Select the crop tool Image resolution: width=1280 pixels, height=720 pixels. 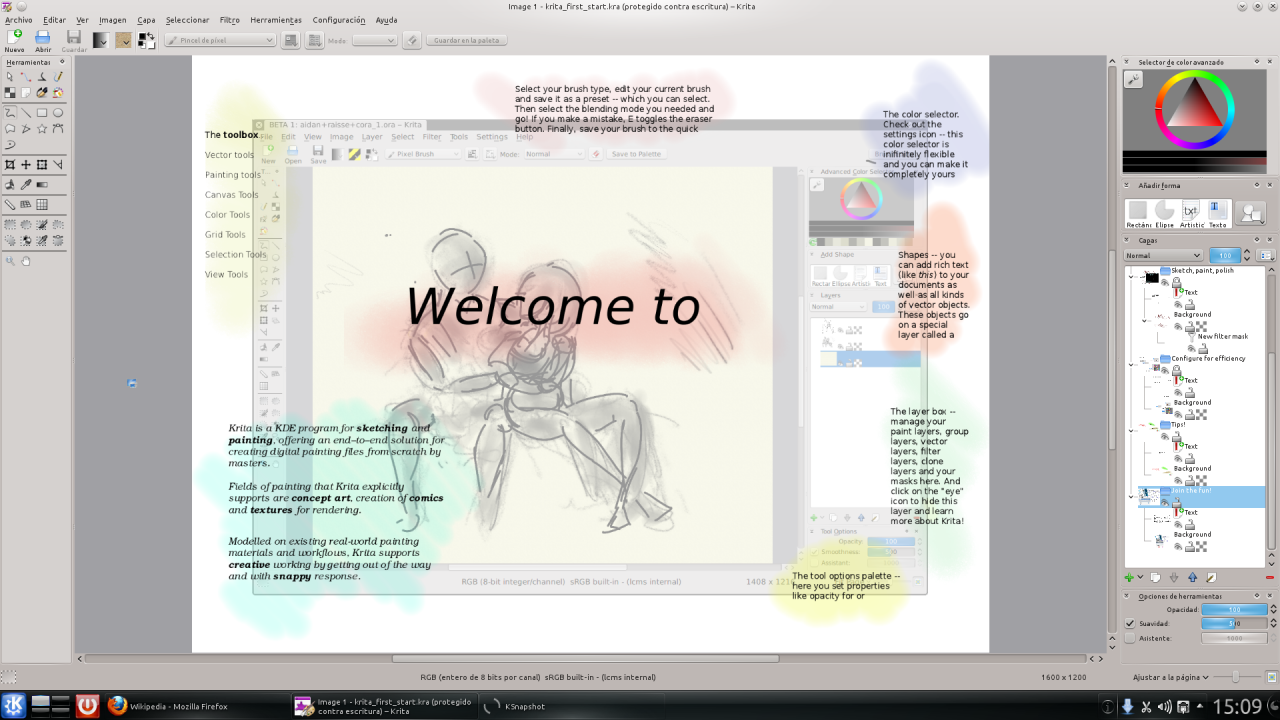(10, 164)
